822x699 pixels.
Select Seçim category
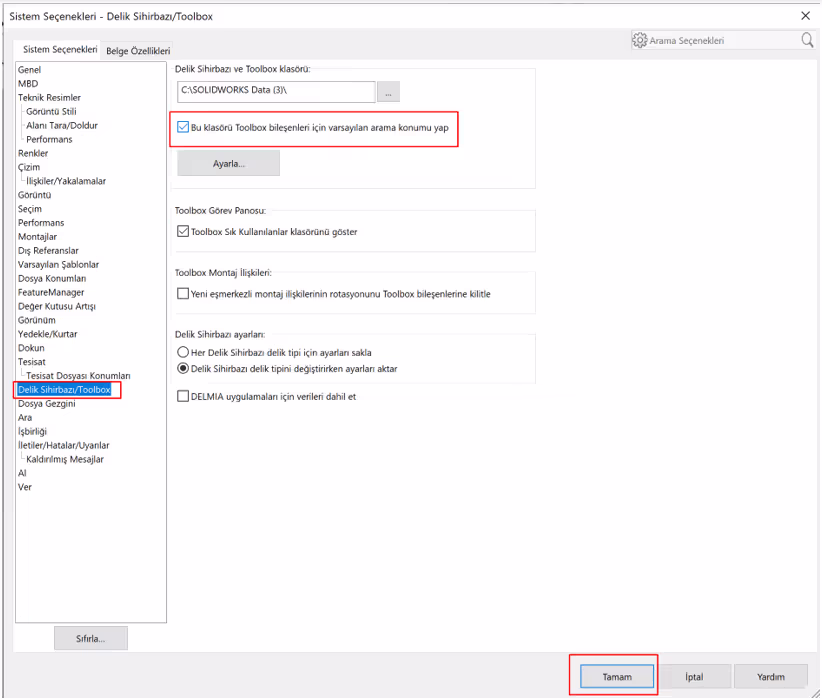click(x=30, y=209)
